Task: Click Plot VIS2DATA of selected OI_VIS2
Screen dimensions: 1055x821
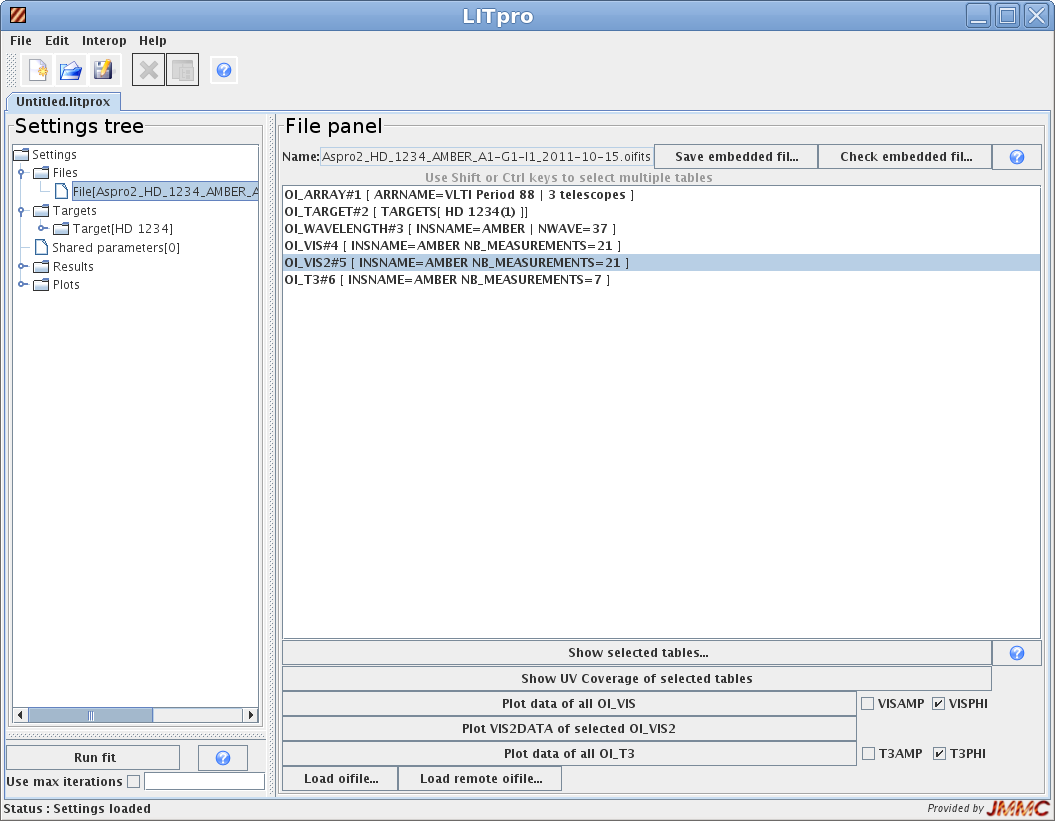Action: [569, 728]
